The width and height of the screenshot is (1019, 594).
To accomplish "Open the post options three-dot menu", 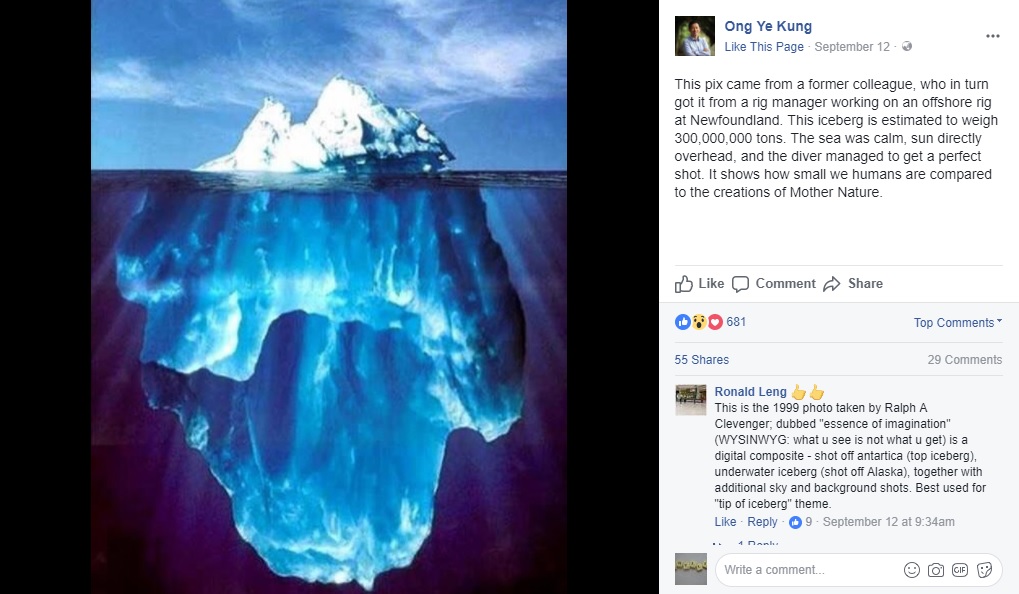I will [992, 36].
